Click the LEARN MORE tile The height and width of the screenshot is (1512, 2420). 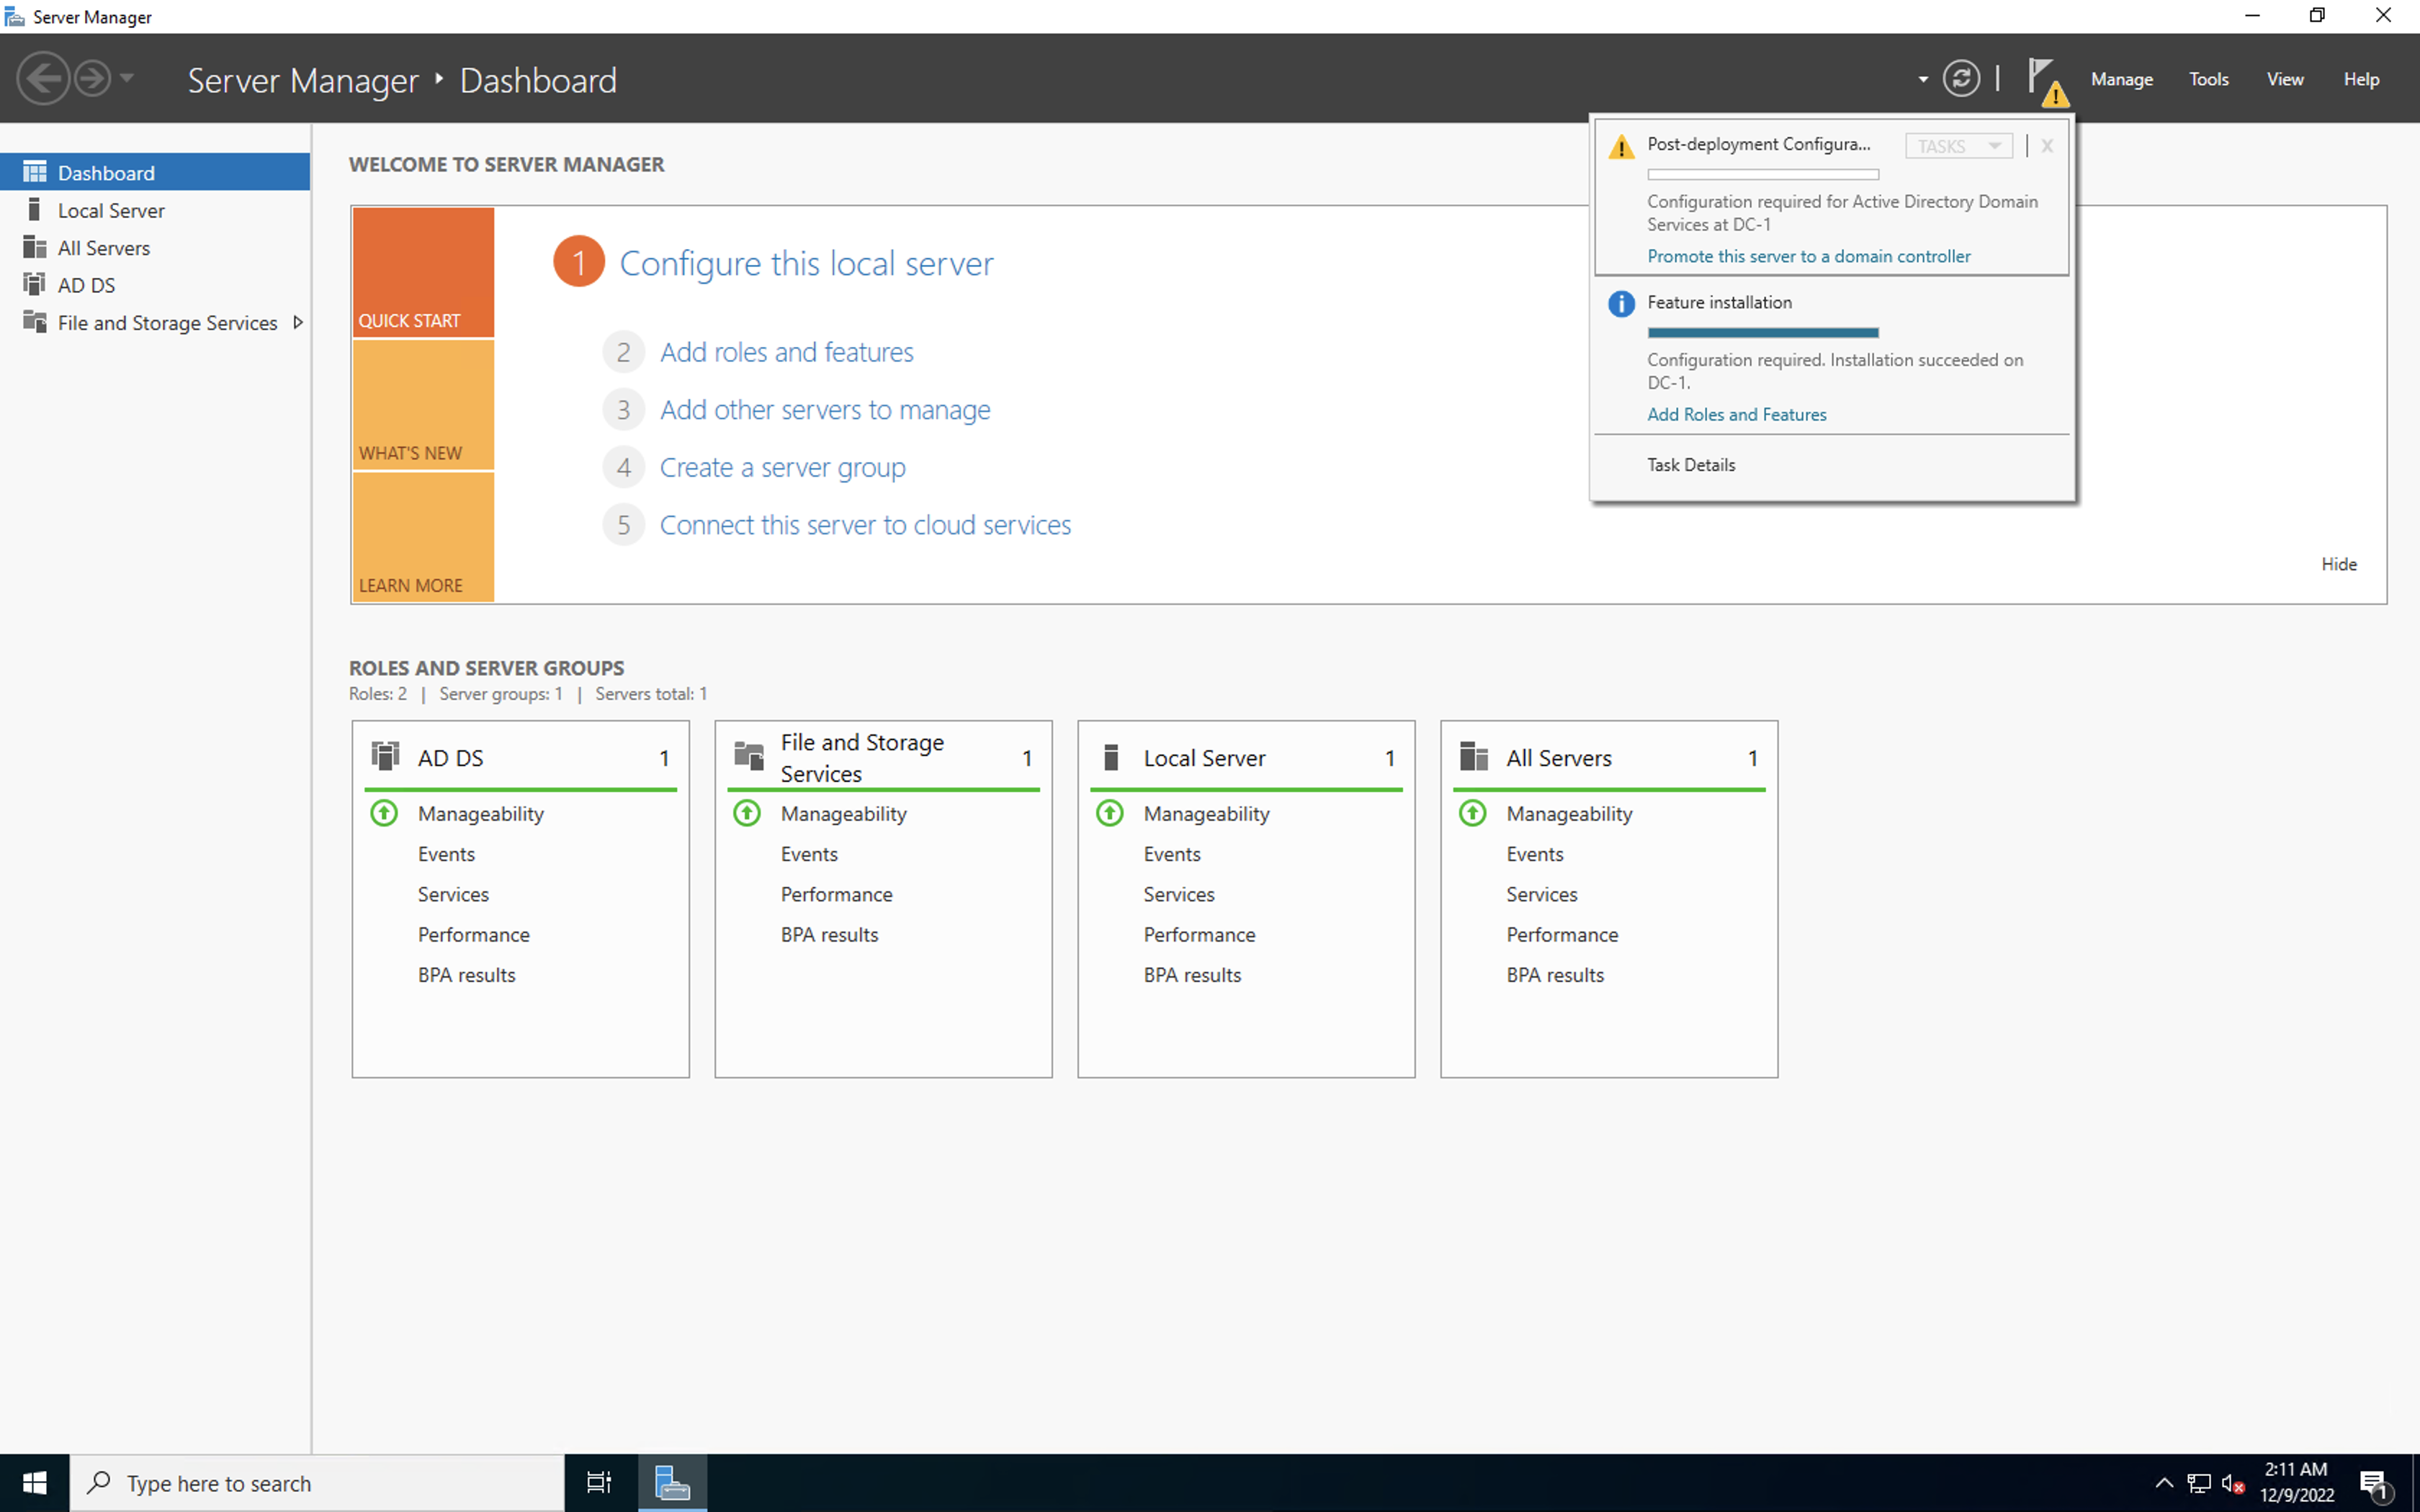click(423, 537)
